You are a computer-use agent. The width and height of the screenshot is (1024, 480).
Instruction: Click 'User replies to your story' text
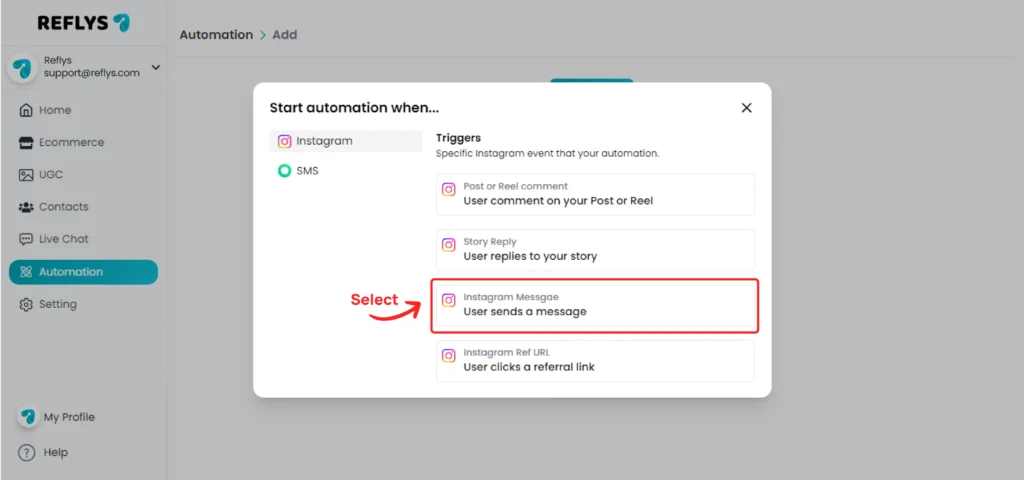[x=530, y=257]
